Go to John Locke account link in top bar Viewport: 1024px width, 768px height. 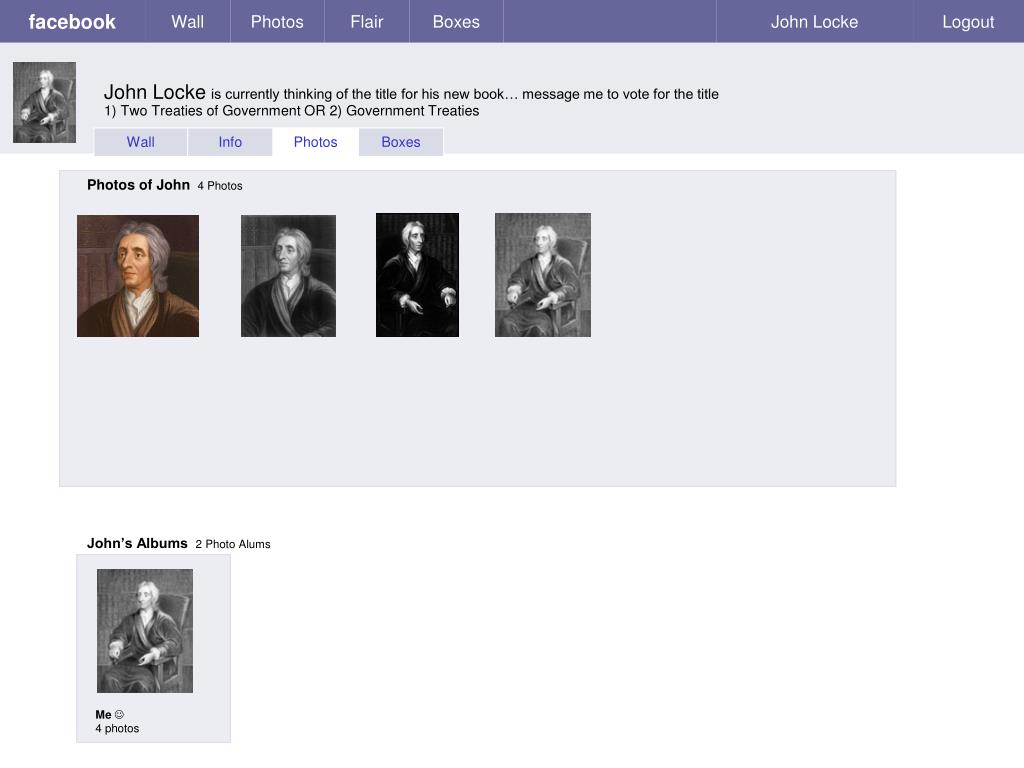(814, 22)
